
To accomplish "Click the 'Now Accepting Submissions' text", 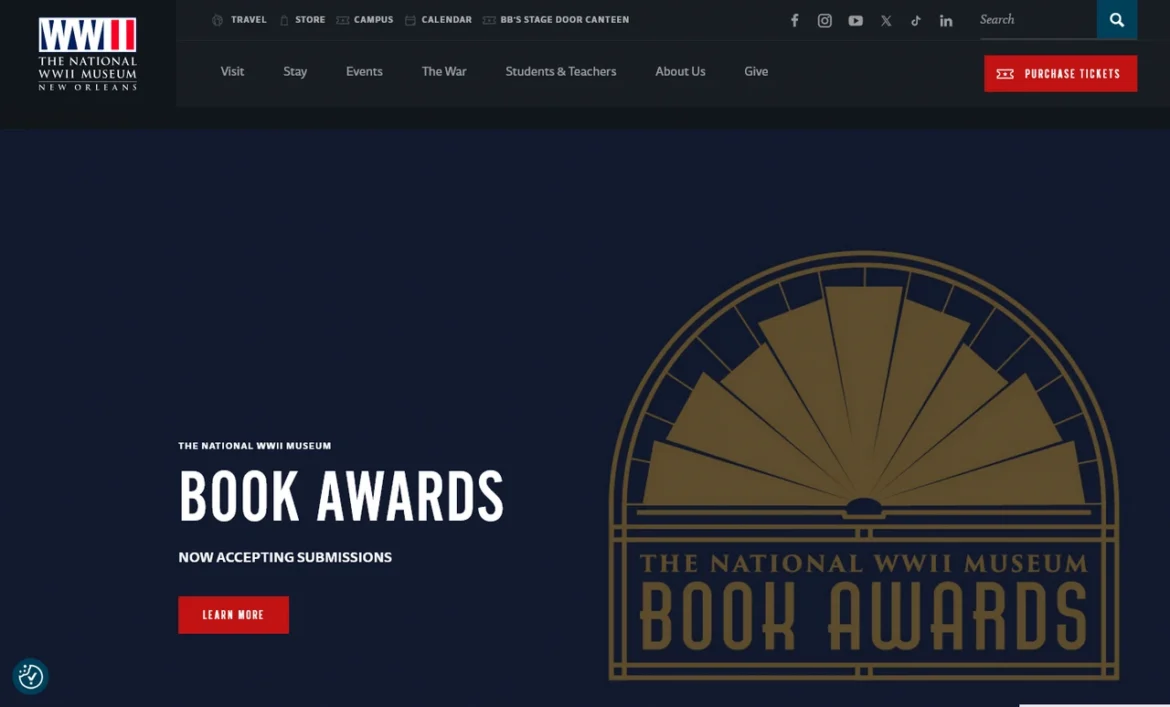I will pos(285,557).
